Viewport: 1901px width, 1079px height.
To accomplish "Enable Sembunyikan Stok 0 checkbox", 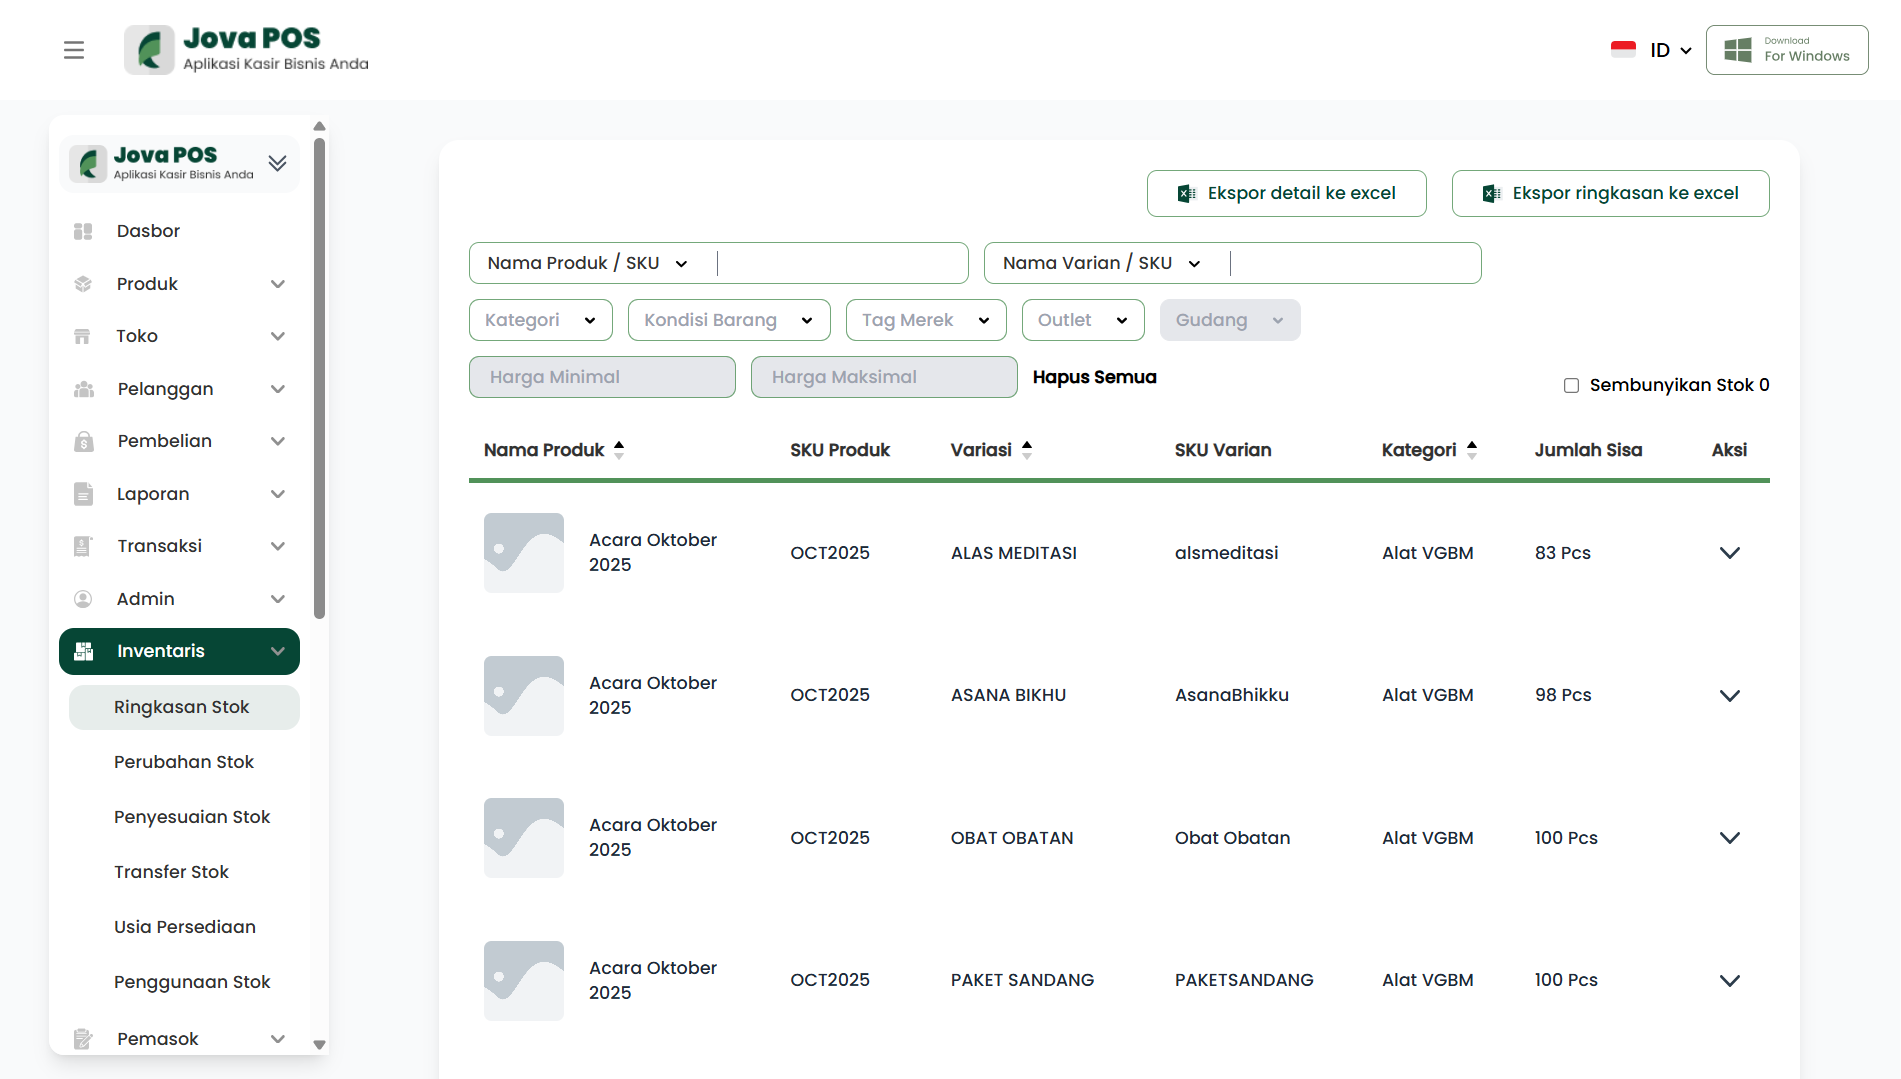I will pyautogui.click(x=1571, y=385).
